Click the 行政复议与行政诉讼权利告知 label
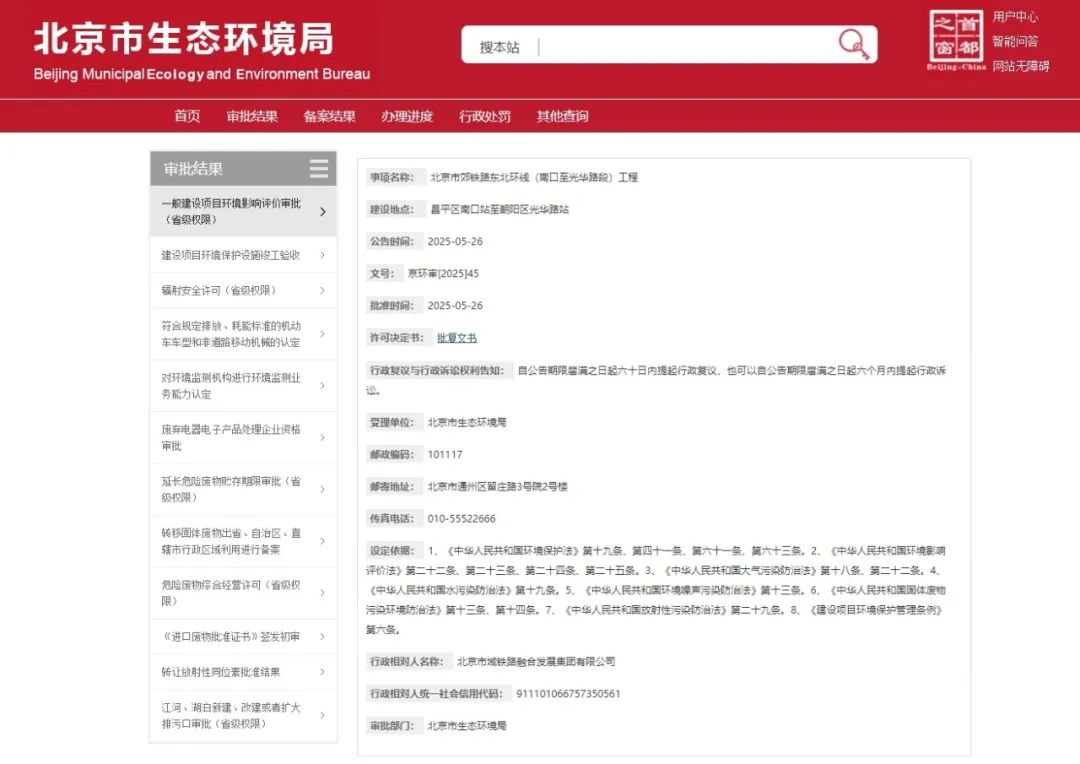Screen dimensions: 1080x764 tap(437, 371)
